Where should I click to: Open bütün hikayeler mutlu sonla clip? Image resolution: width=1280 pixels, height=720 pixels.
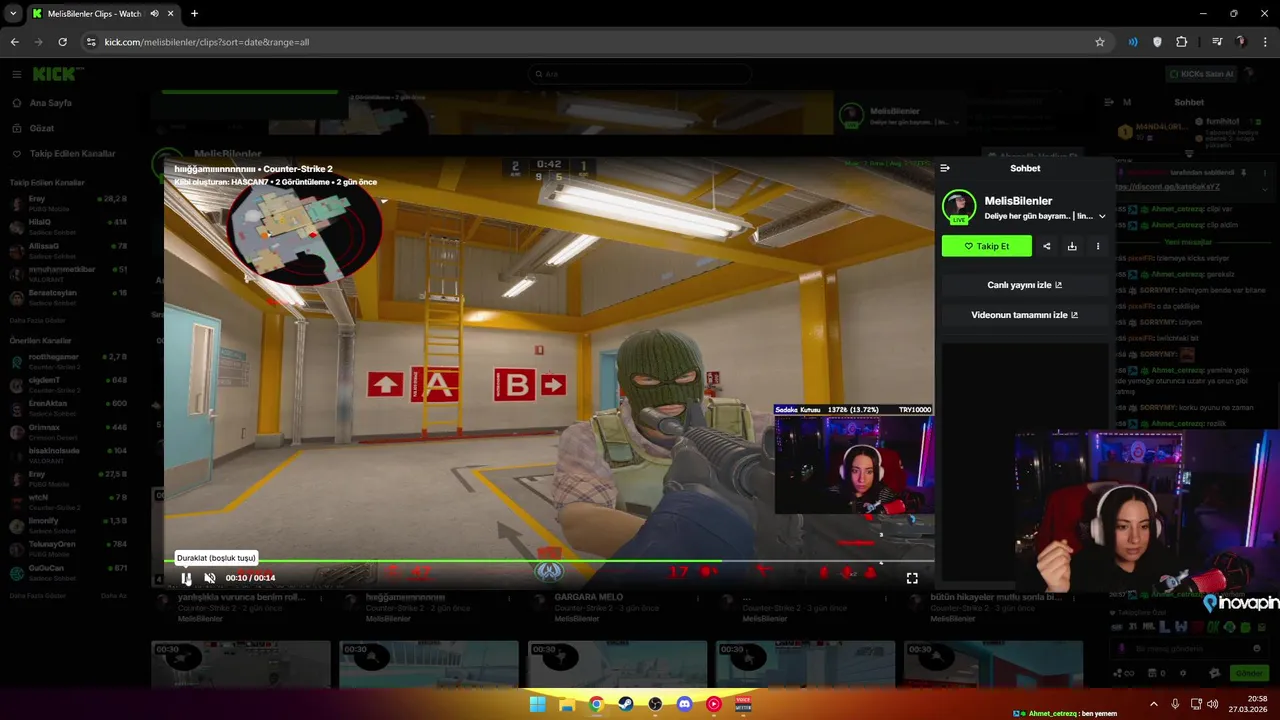tap(996, 597)
